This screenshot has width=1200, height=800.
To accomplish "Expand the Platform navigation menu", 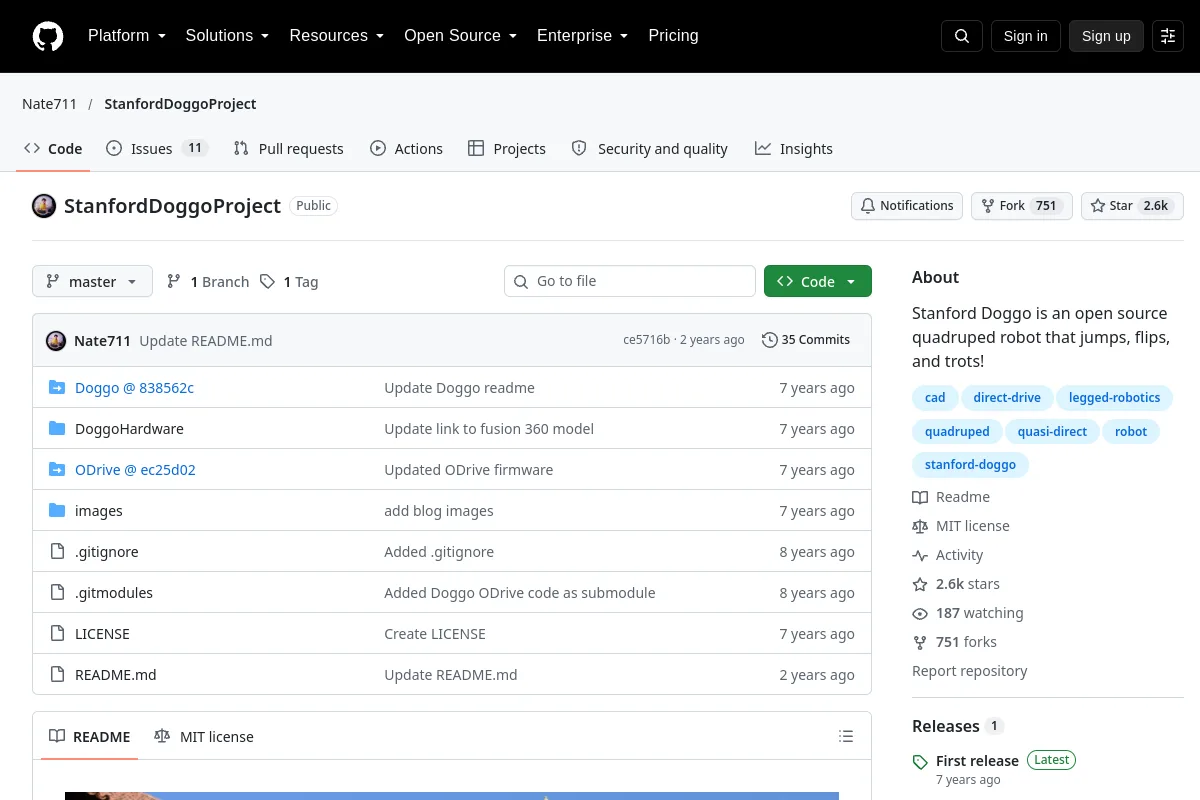I will pos(126,36).
